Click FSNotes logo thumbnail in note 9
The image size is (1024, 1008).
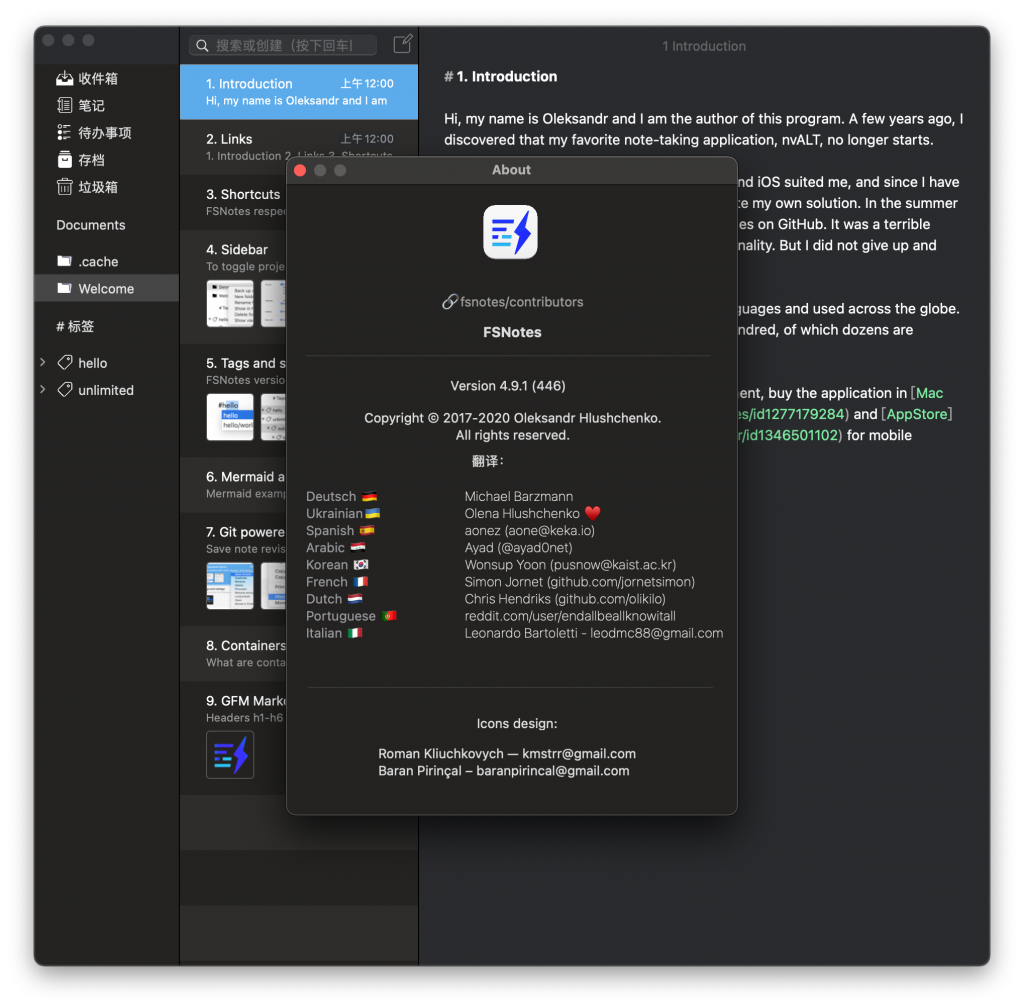tap(230, 755)
